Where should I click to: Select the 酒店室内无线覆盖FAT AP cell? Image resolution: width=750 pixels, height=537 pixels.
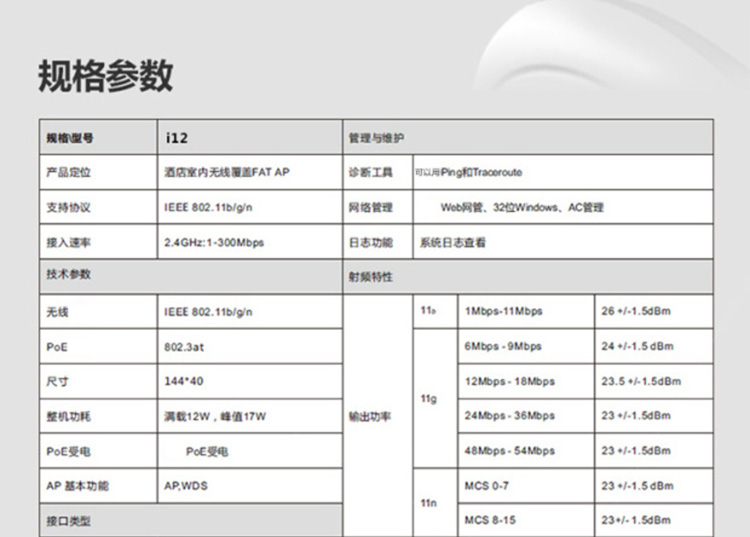click(x=226, y=172)
